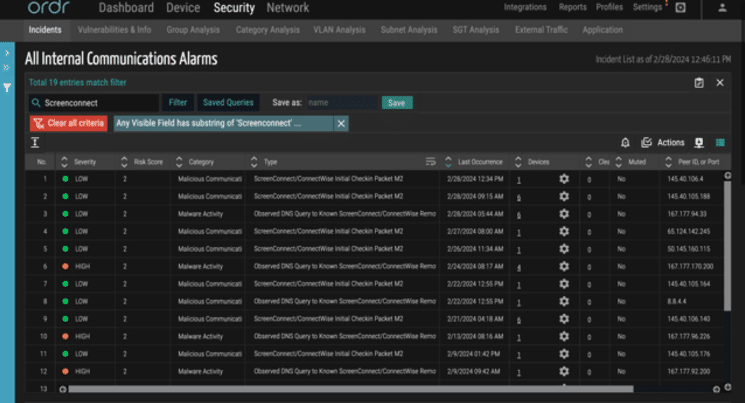Click the download icon next to Actions
The width and height of the screenshot is (745, 403).
tap(699, 143)
